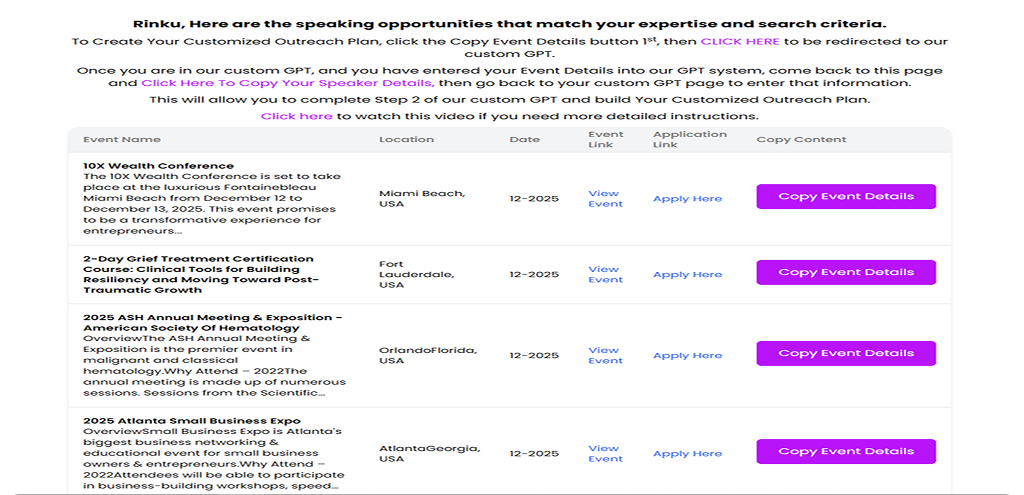Apply Here for 2025 ASH Annual Meeting
This screenshot has height=495, width=1024.
pyautogui.click(x=687, y=355)
